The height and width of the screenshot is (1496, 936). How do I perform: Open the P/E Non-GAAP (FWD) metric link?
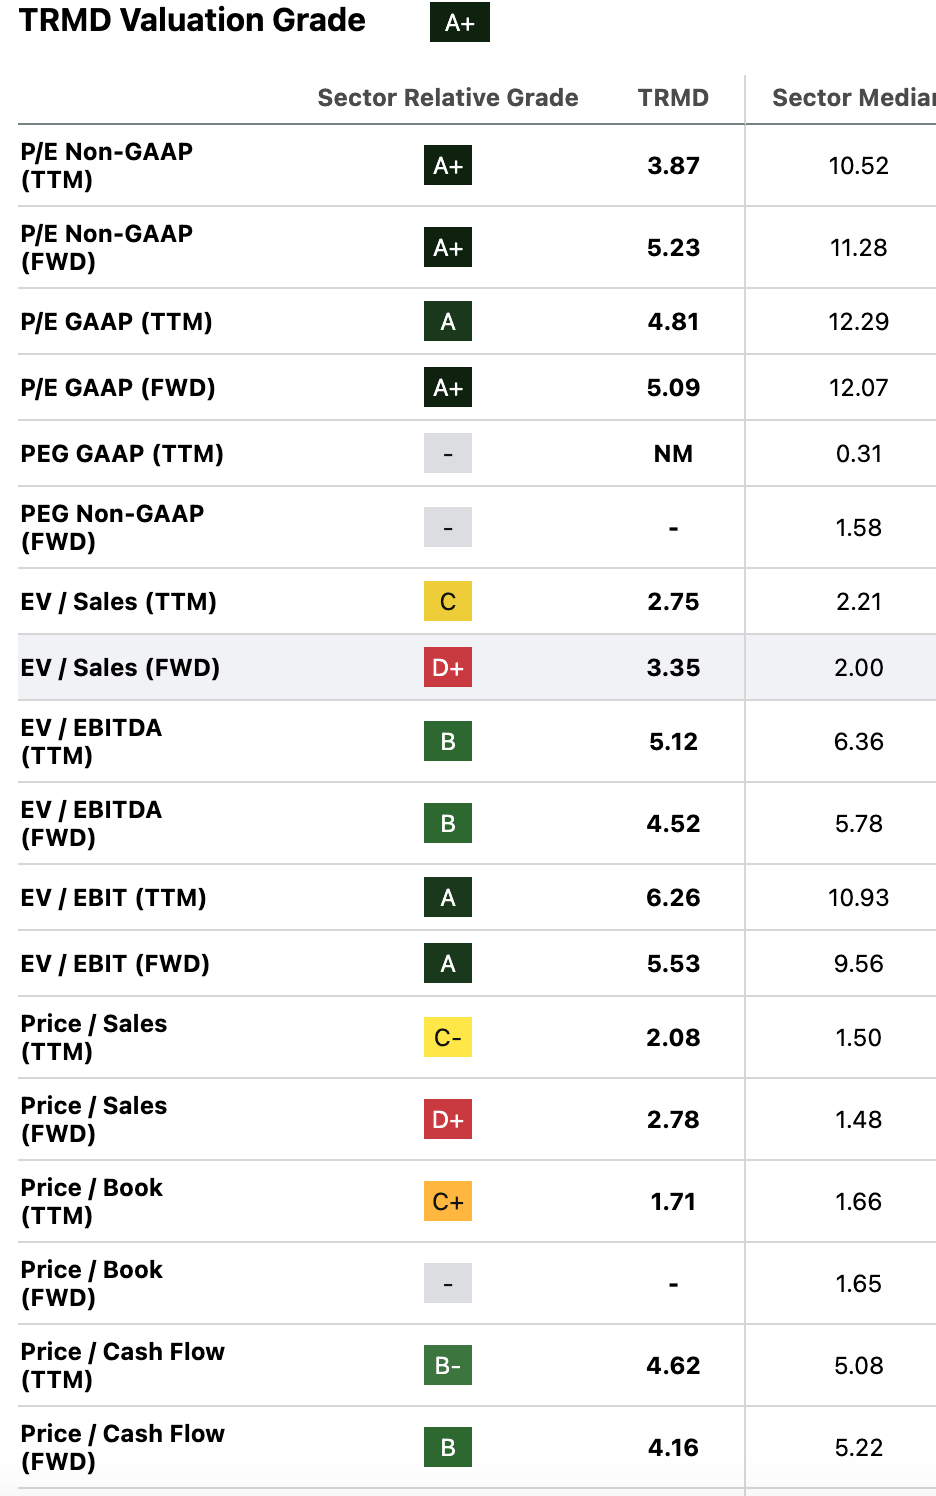(106, 247)
